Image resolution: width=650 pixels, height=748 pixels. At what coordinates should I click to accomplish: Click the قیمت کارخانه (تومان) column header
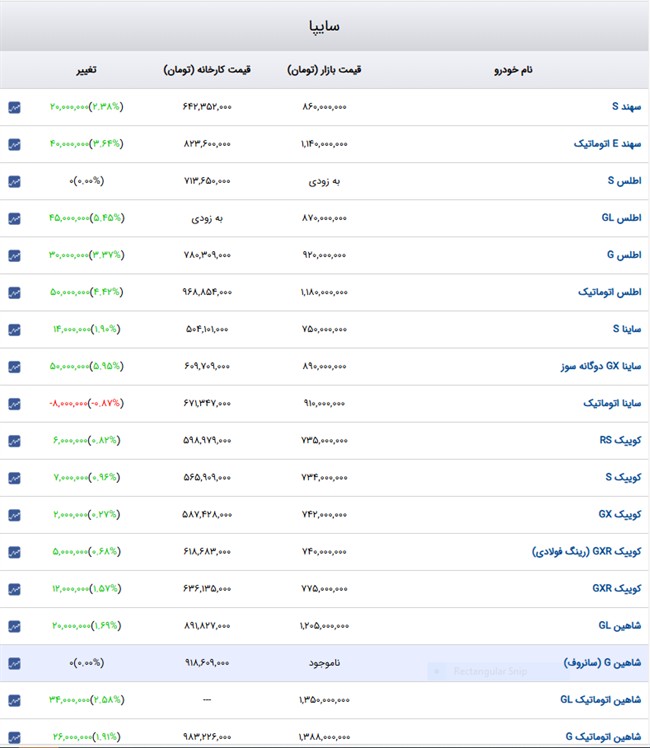207,70
